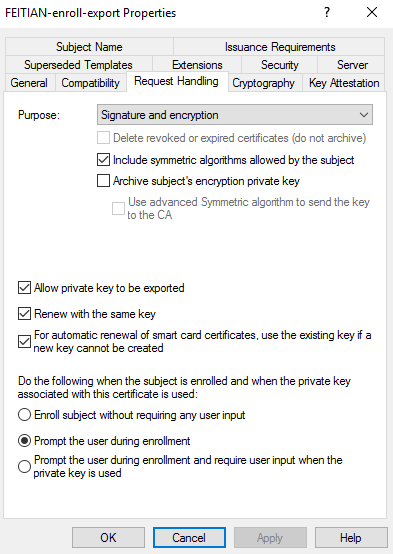This screenshot has width=393, height=554.
Task: Click the question mark help icon in title bar
Action: tap(327, 13)
